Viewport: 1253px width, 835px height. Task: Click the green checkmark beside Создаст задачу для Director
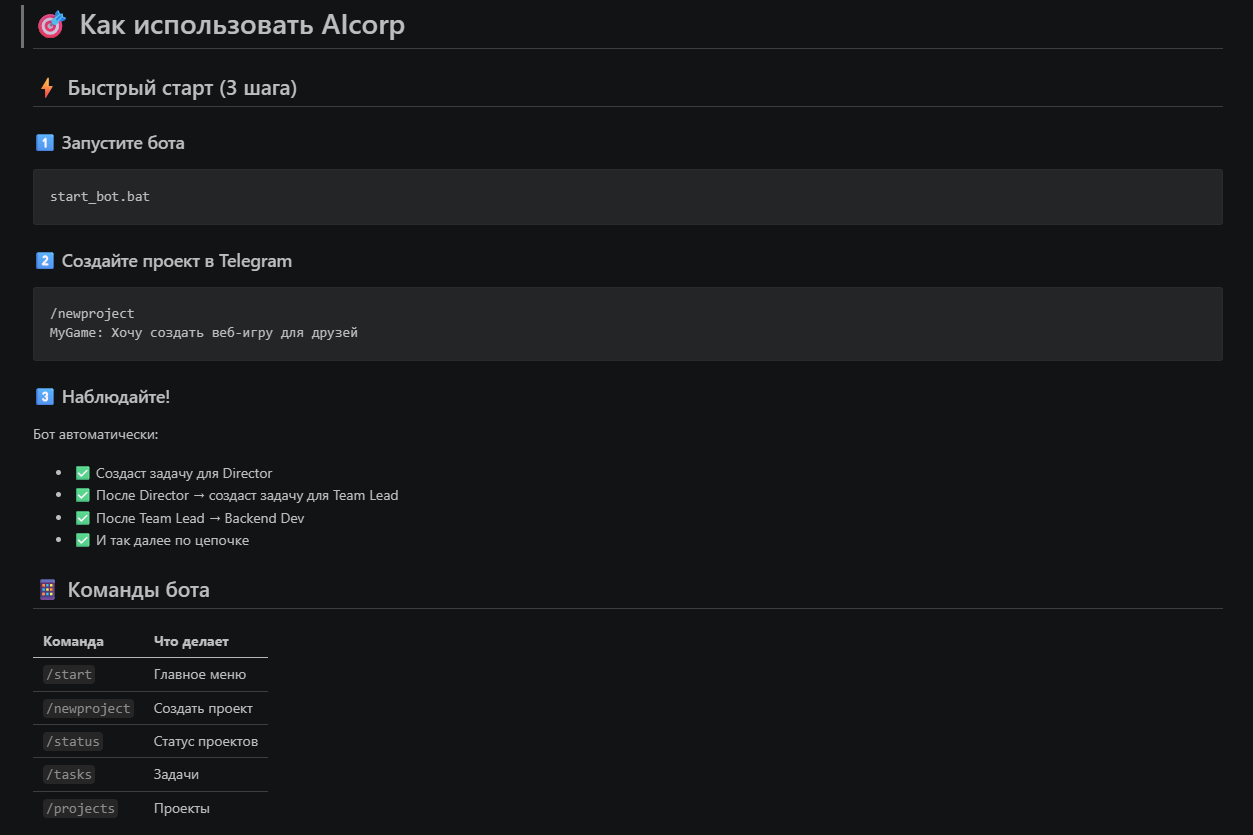(83, 473)
